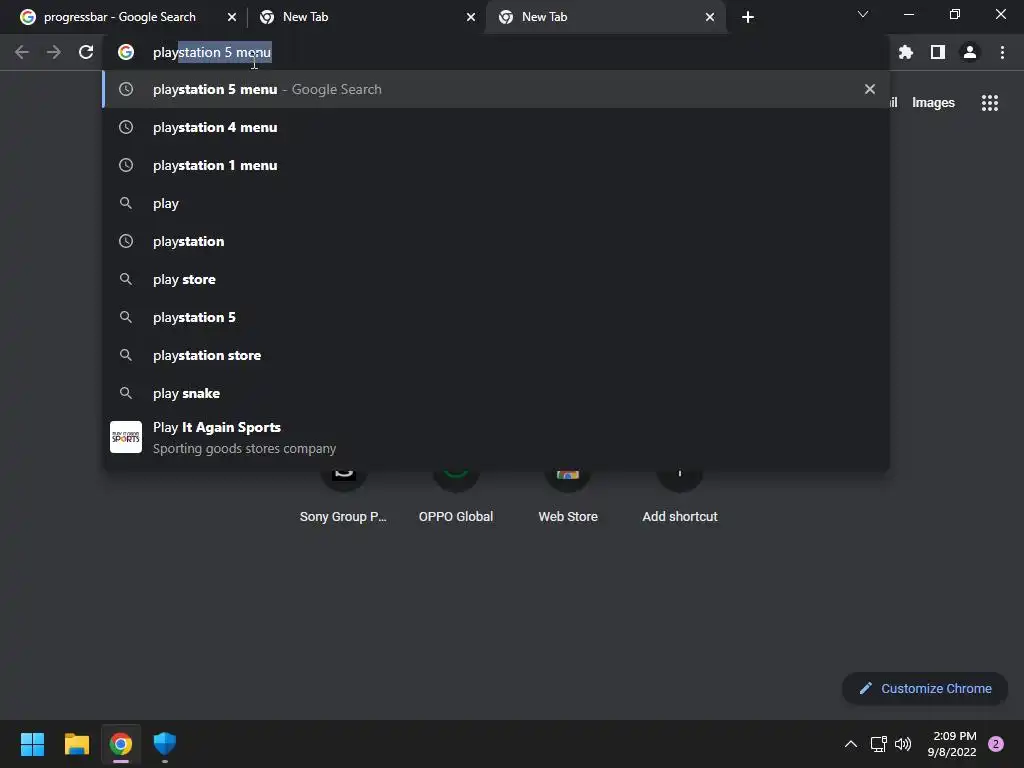Open a new tab with plus button
This screenshot has height=768, width=1024.
pyautogui.click(x=748, y=17)
